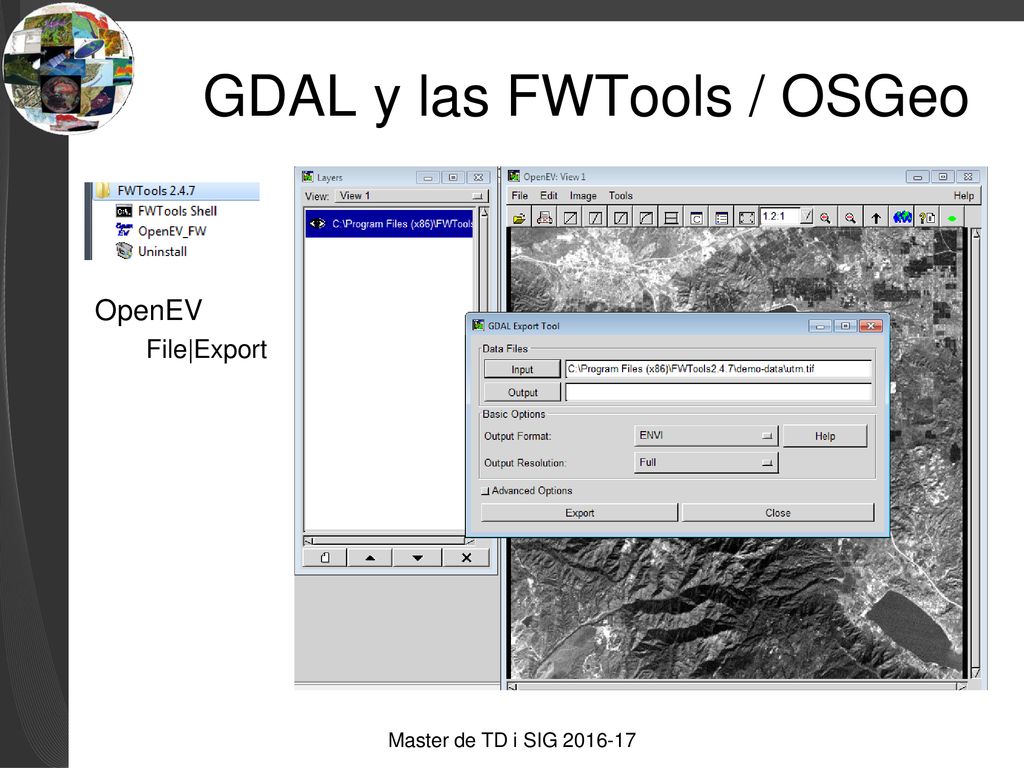Click the Export button

(x=579, y=513)
